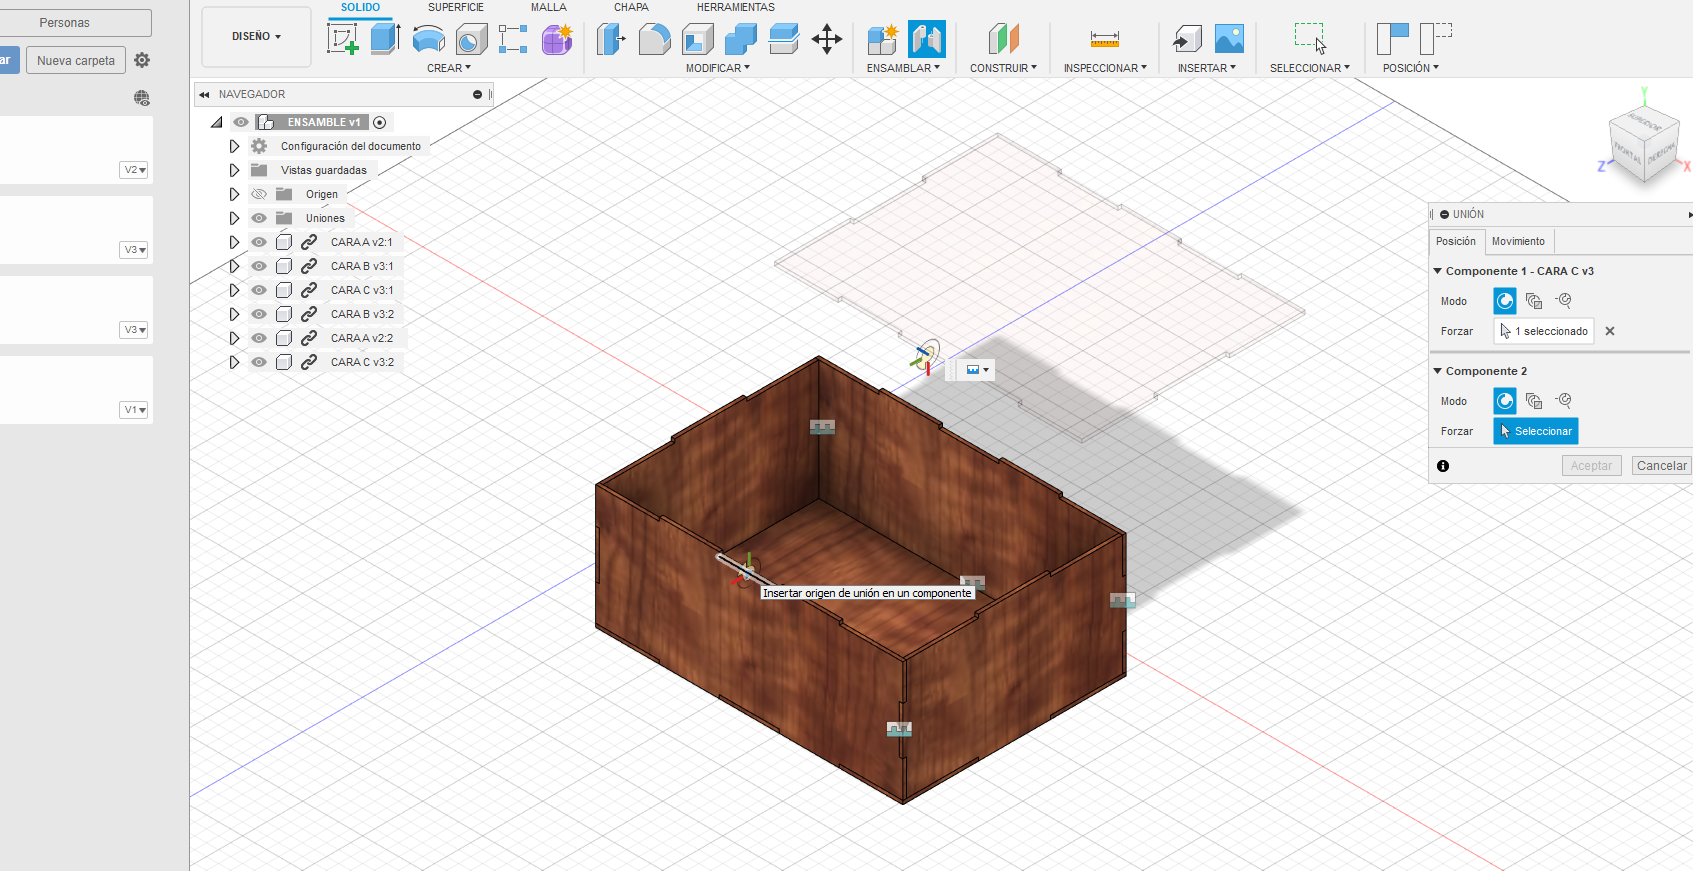Click the second Position tool icon
Viewport: 1693px width, 871px height.
[1435, 39]
